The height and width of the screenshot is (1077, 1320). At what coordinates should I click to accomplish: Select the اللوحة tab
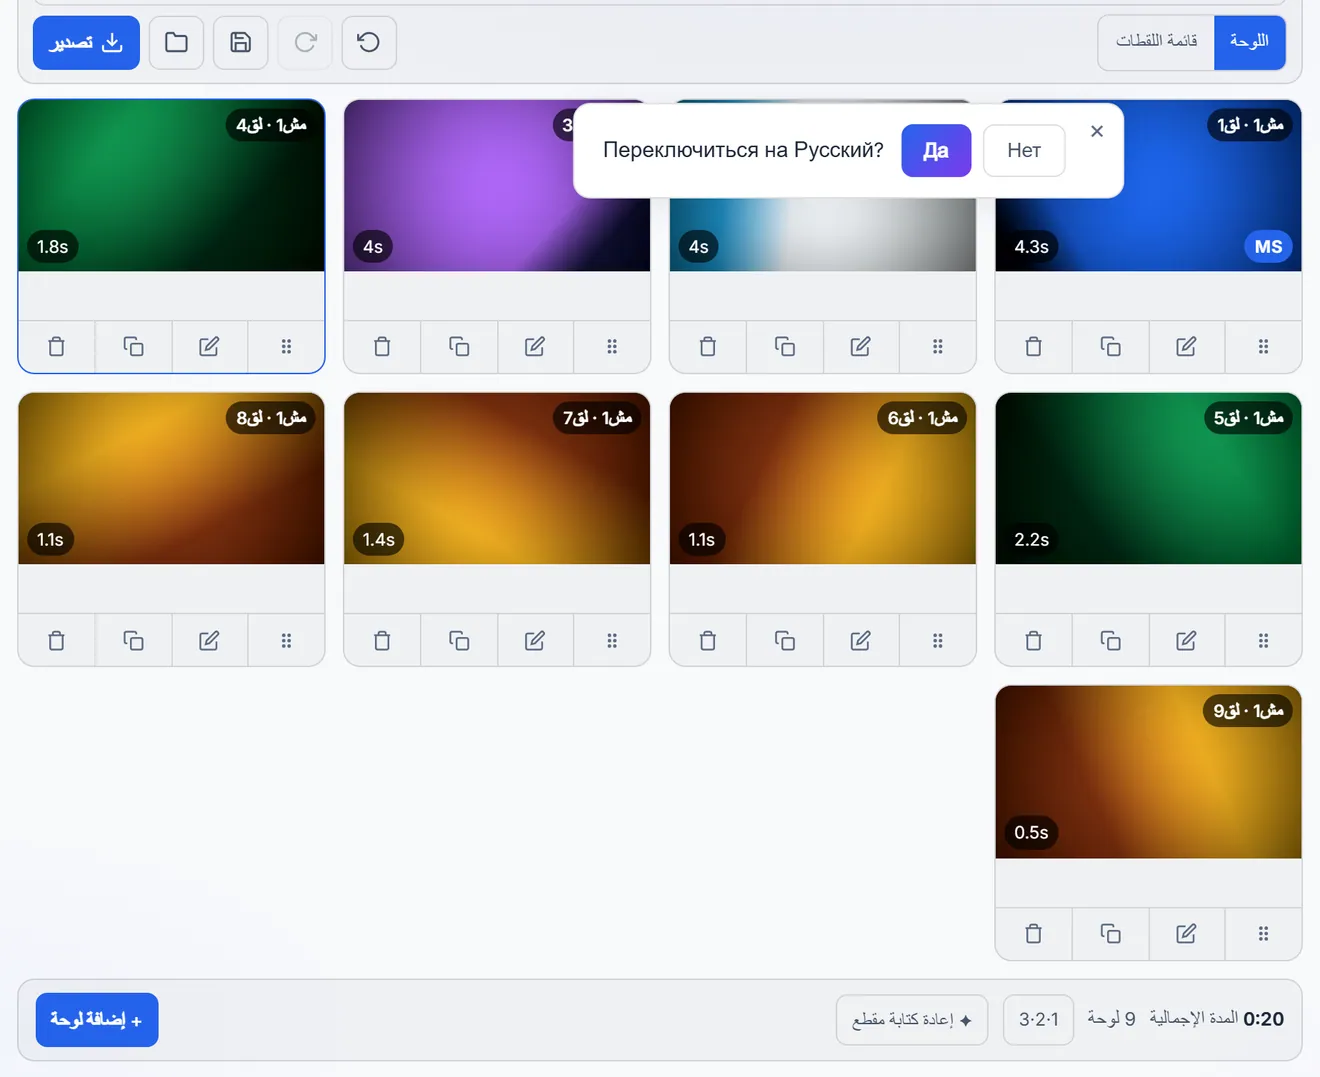click(x=1250, y=42)
